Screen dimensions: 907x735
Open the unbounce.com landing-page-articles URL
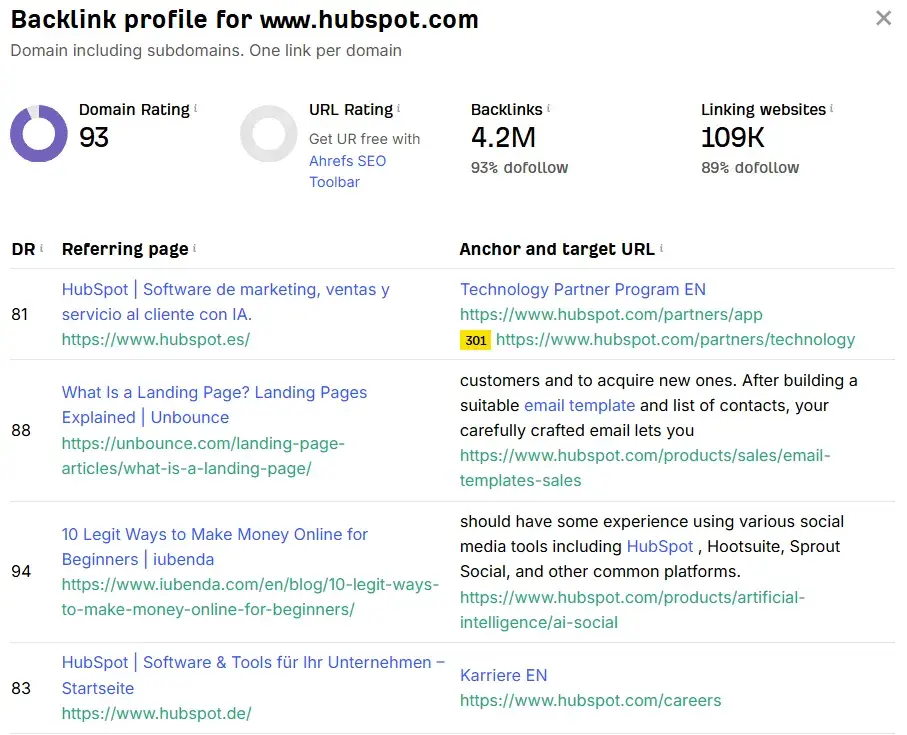[203, 456]
